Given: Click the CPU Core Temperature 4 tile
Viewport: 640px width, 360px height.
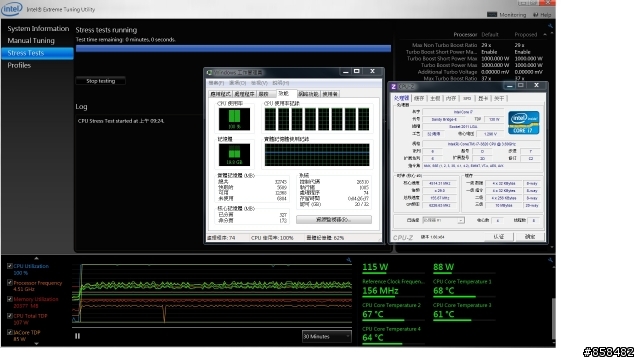Looking at the screenshot, I should pyautogui.click(x=393, y=335).
